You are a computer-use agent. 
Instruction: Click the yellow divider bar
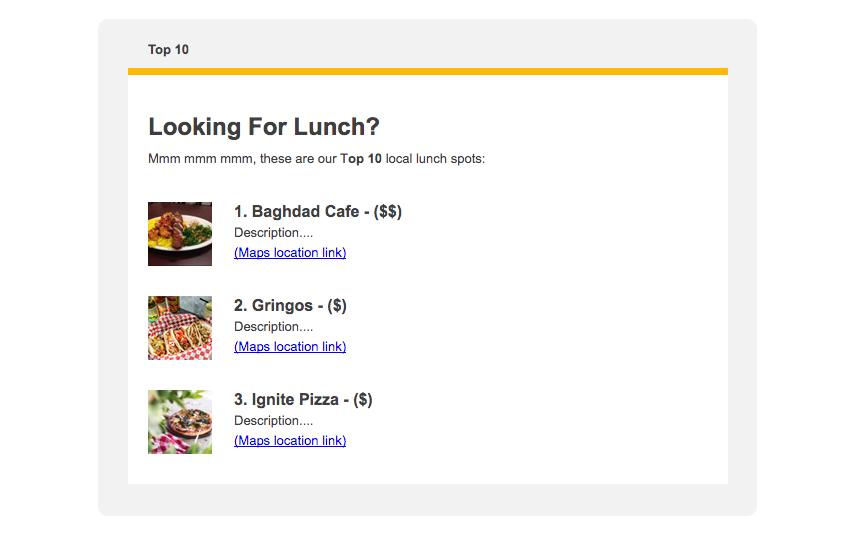(428, 71)
